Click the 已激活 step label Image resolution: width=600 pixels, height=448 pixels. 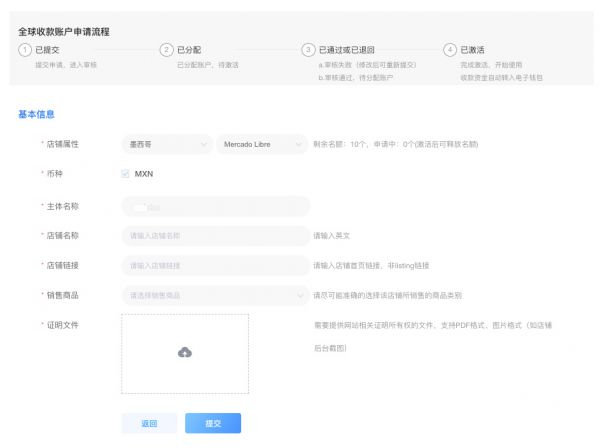click(473, 49)
